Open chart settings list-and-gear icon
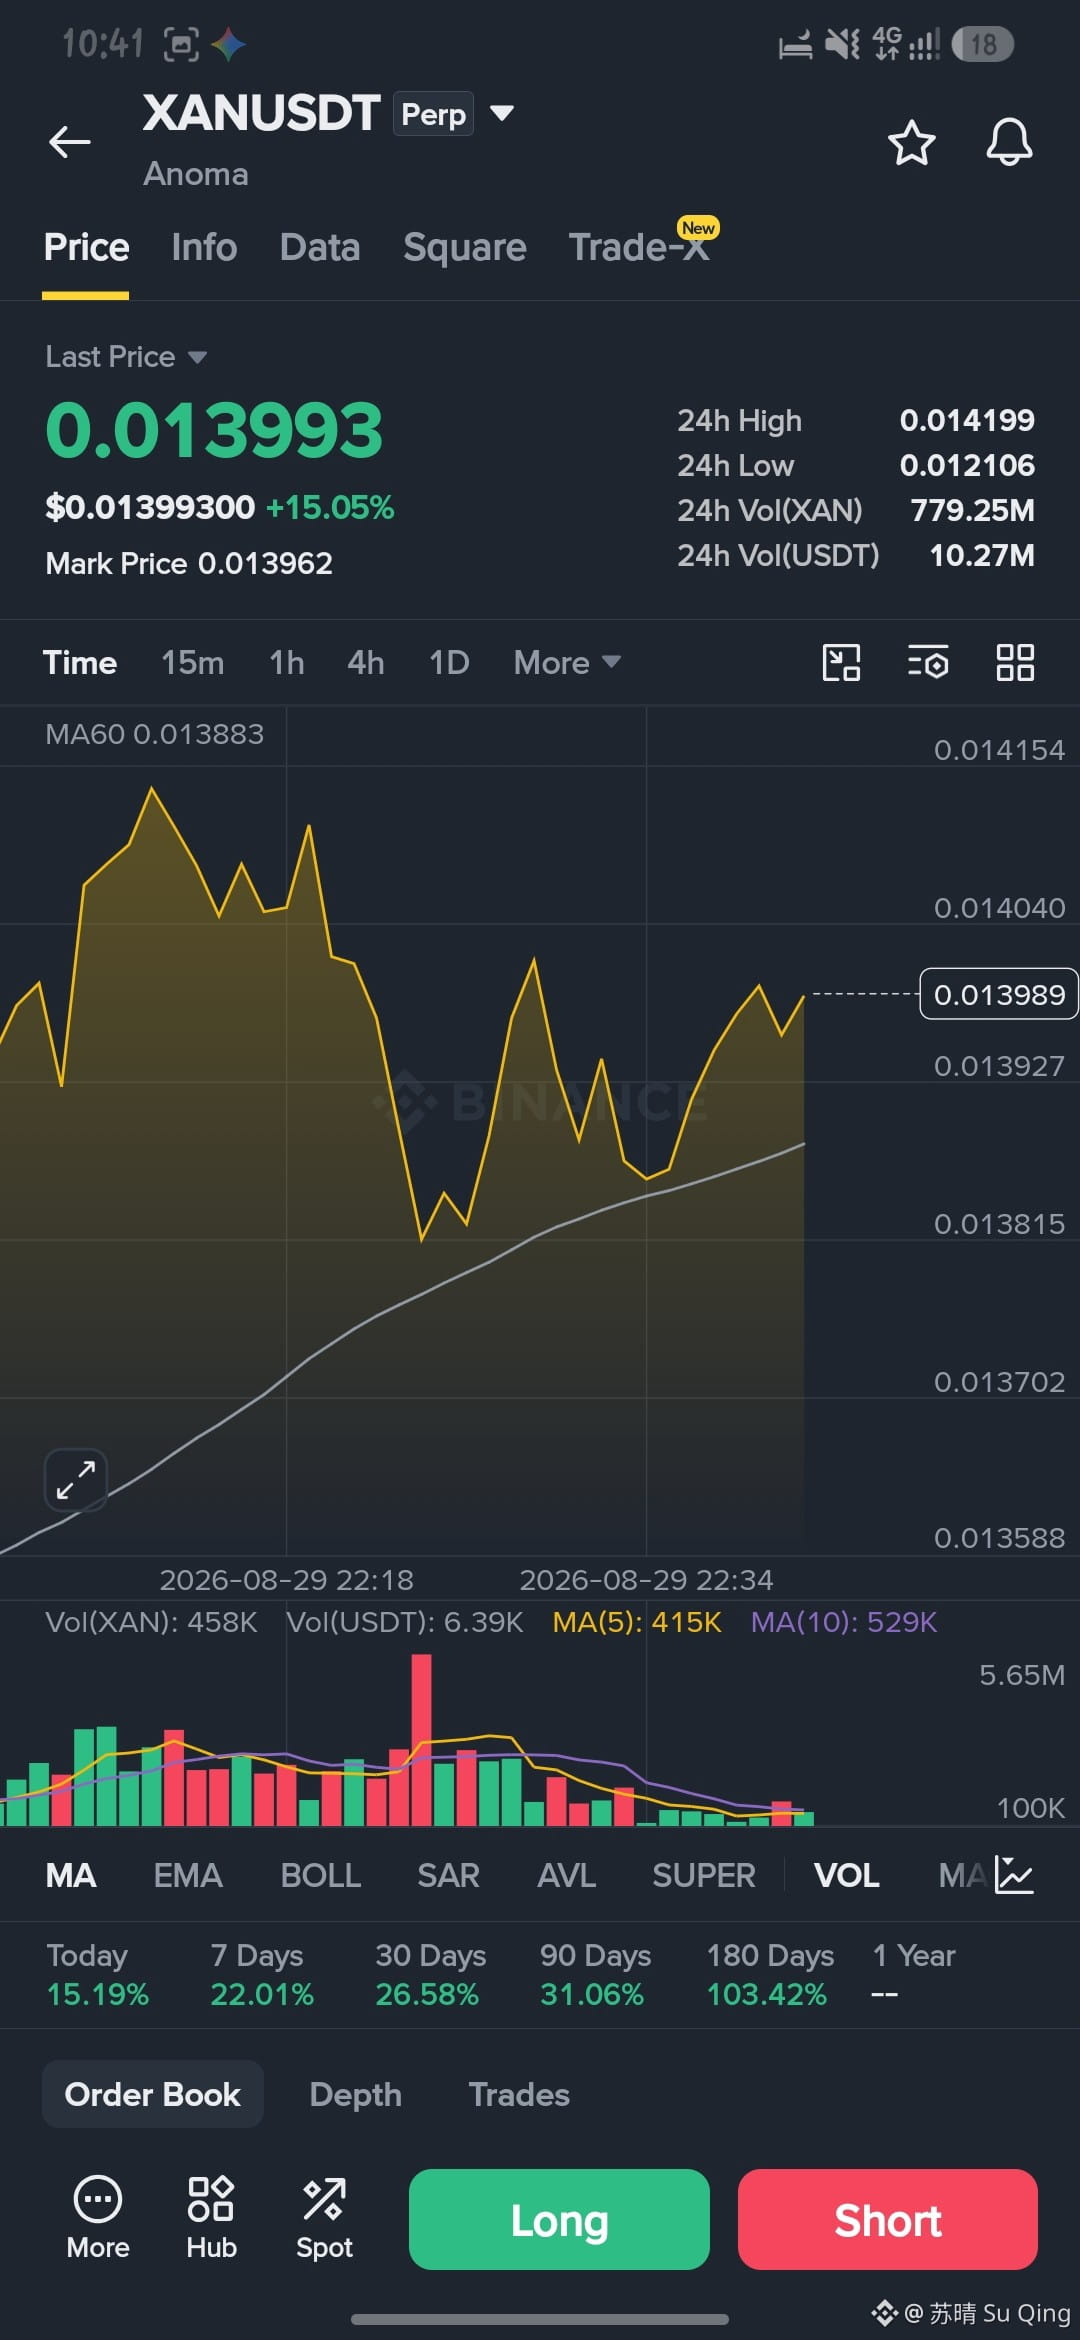This screenshot has height=2340, width=1080. [928, 662]
